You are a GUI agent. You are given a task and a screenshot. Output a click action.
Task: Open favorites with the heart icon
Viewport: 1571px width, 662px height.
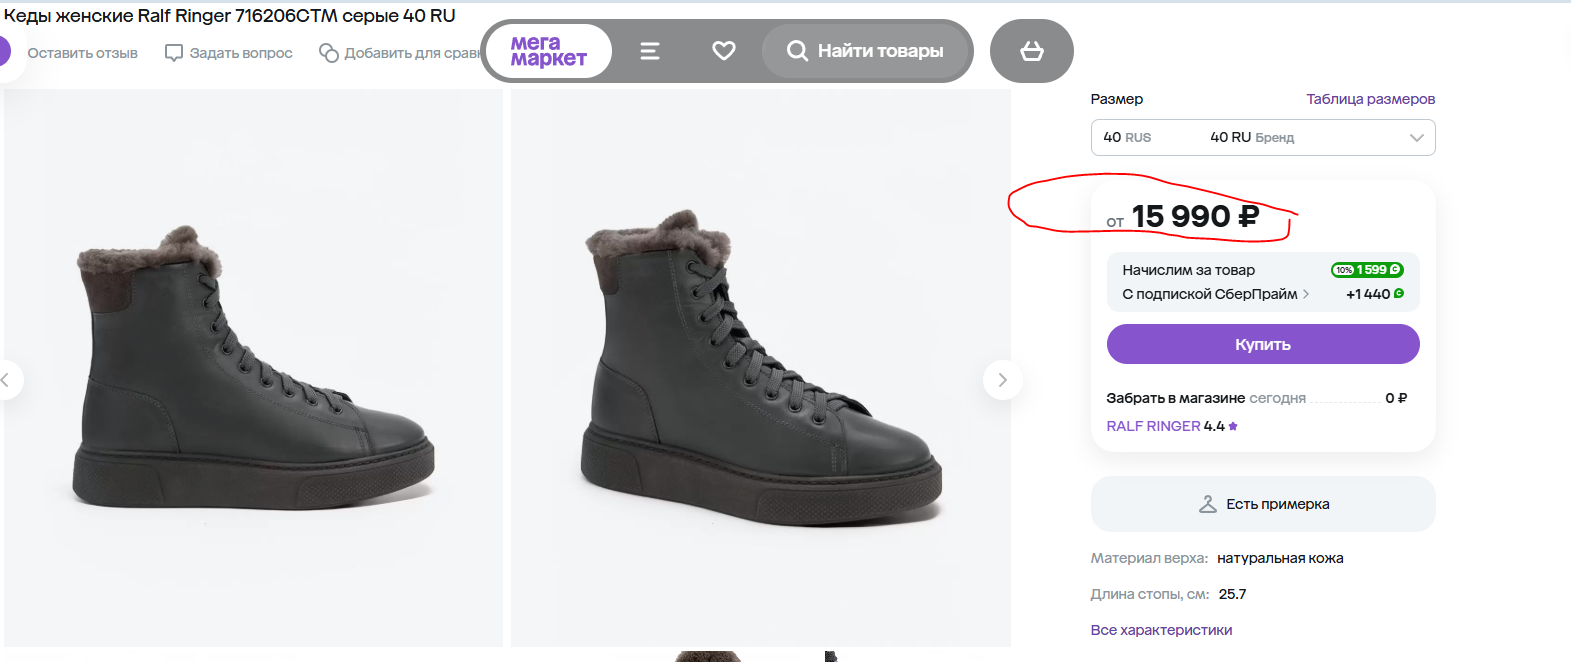(x=724, y=51)
